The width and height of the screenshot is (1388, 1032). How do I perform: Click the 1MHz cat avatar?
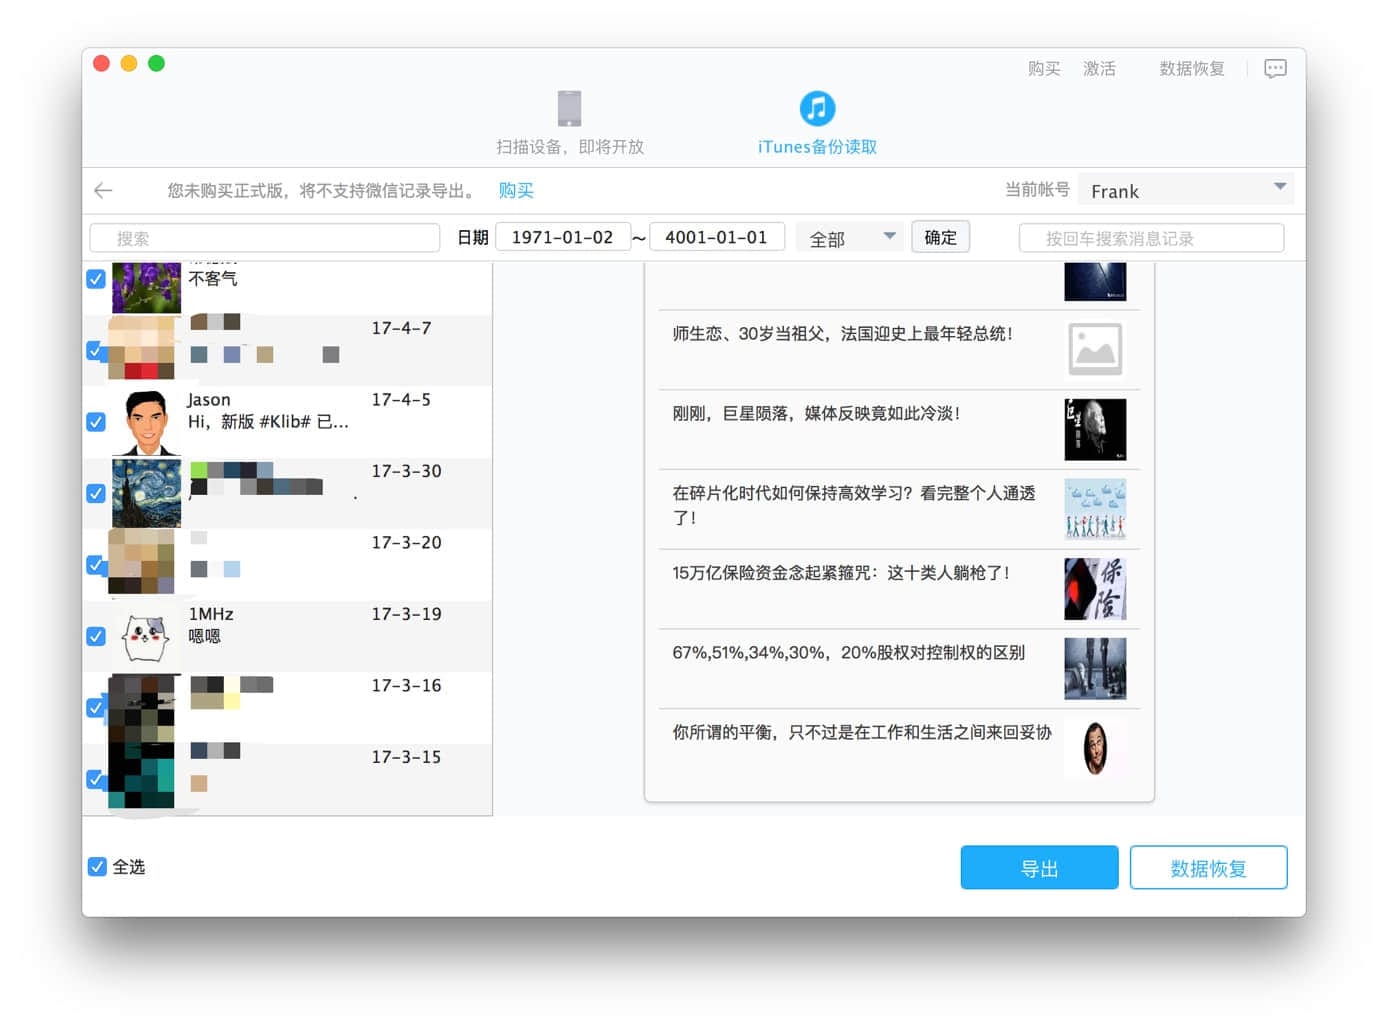point(146,637)
